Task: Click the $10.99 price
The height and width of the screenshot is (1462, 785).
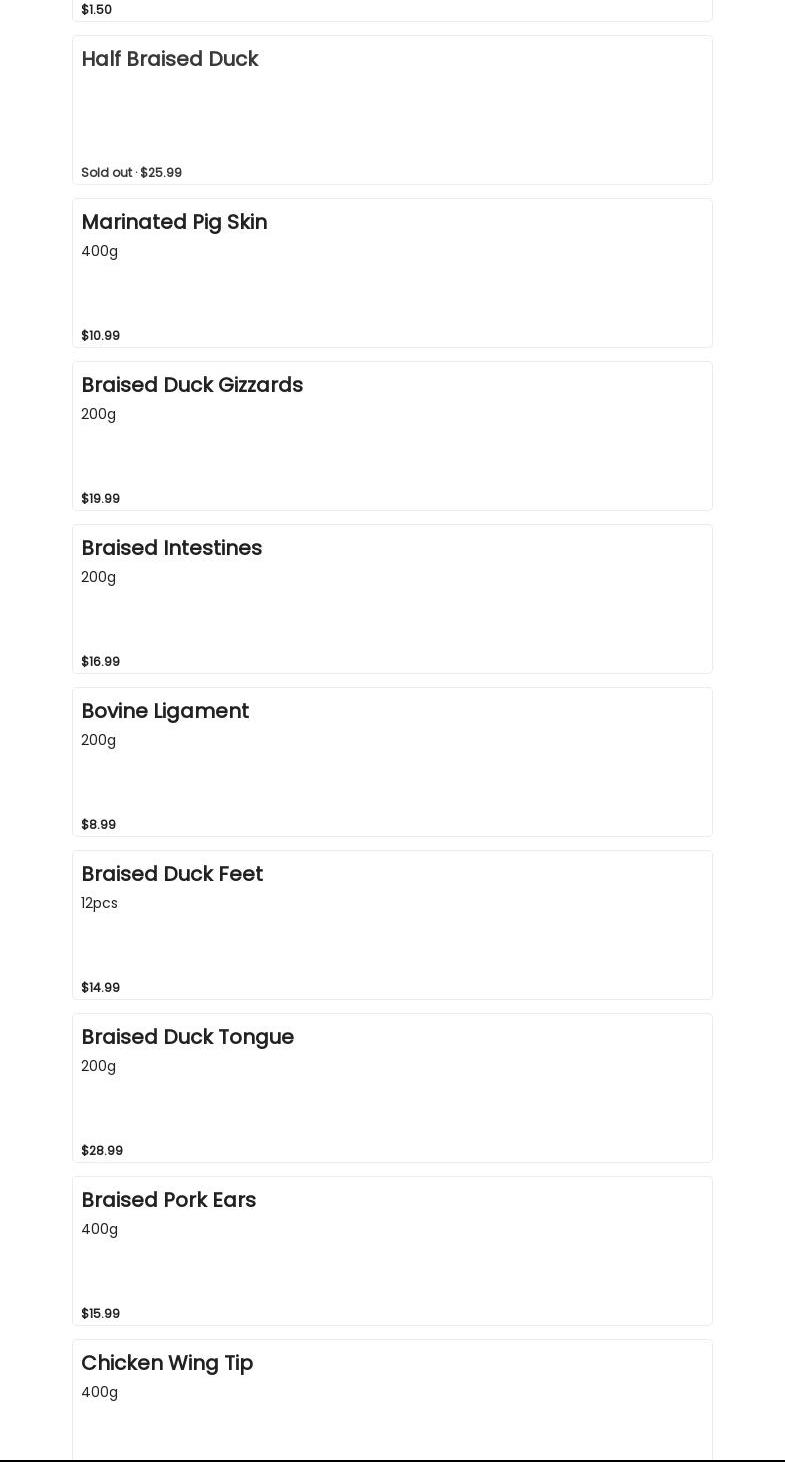Action: [100, 335]
